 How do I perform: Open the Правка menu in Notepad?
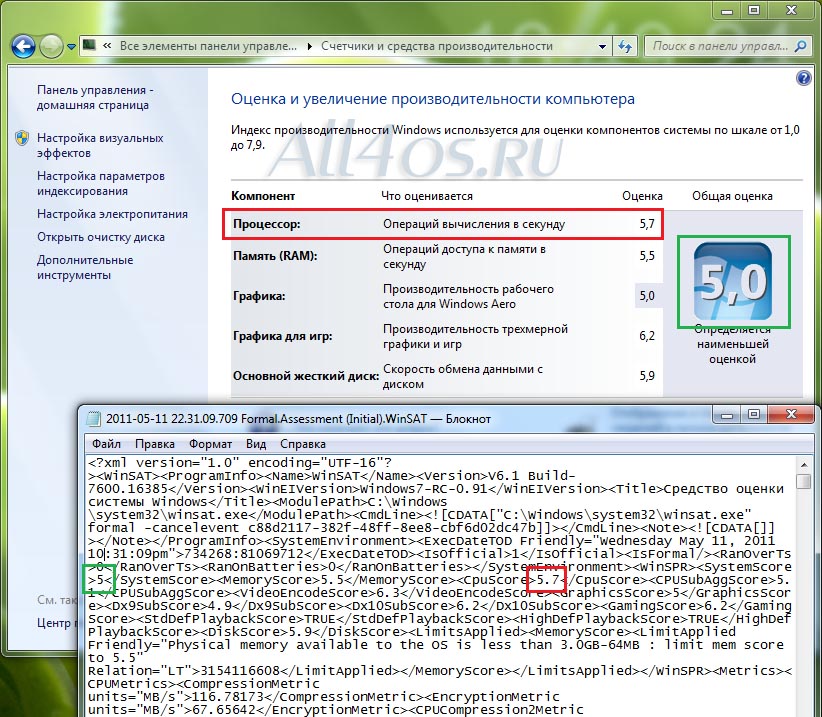coord(155,444)
